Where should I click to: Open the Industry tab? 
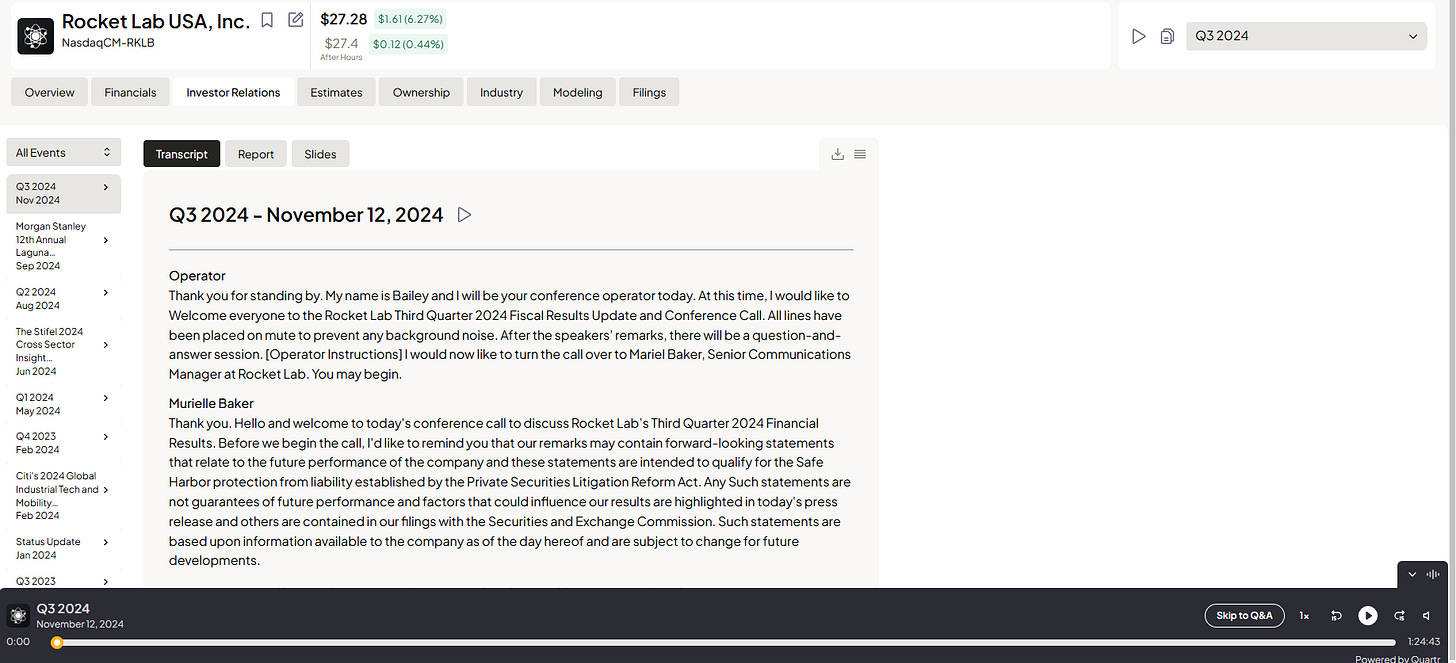(x=501, y=92)
